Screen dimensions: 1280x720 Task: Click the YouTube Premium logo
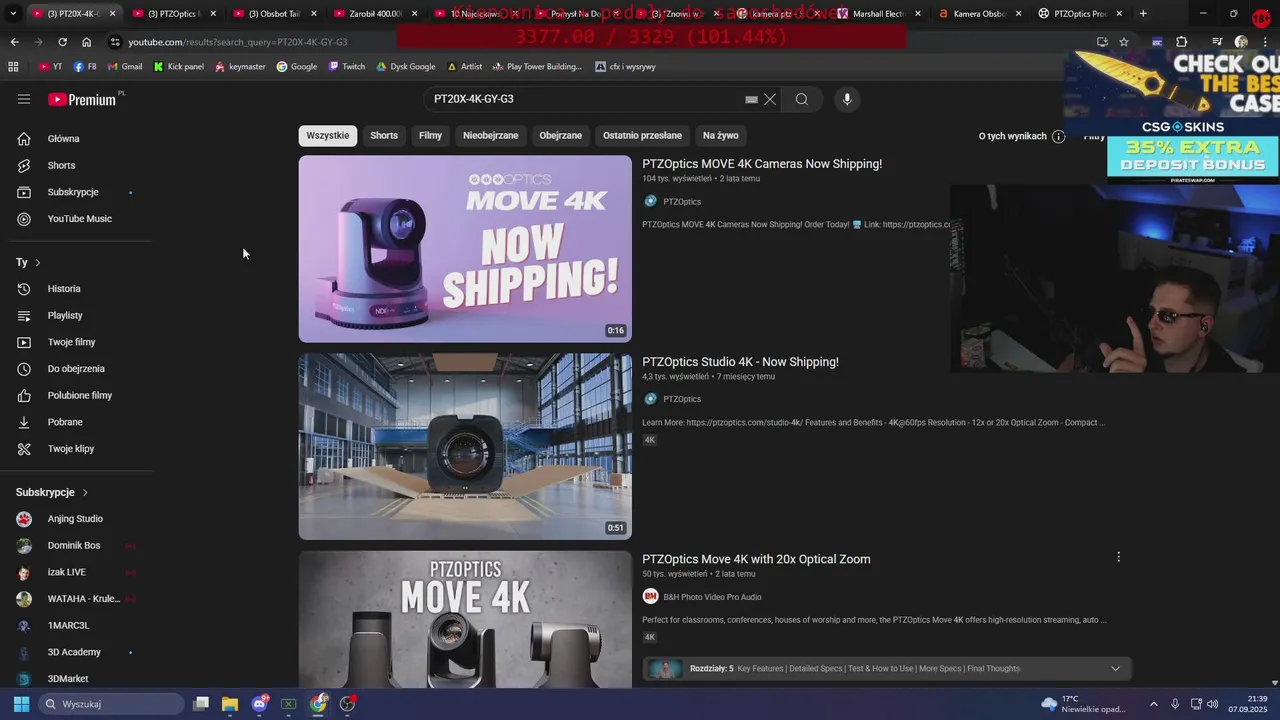84,99
